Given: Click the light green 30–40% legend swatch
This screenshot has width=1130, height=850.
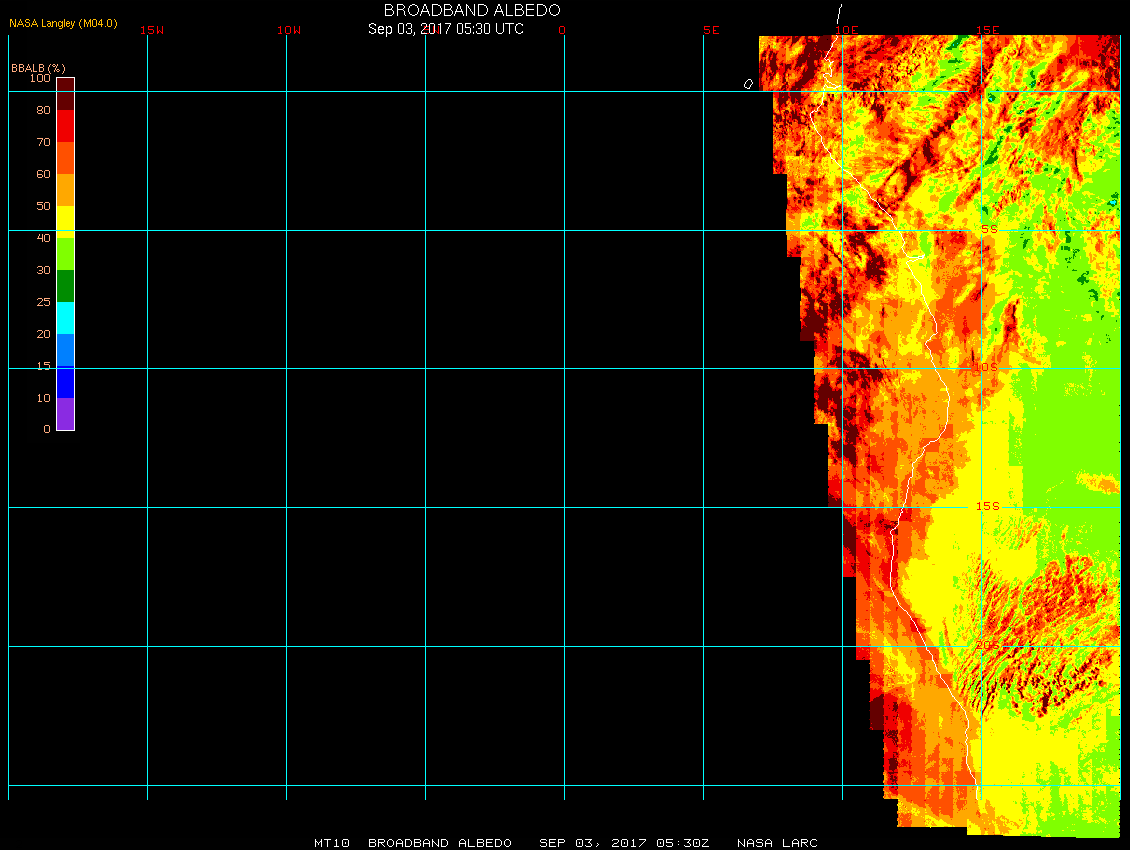Looking at the screenshot, I should pyautogui.click(x=65, y=254).
